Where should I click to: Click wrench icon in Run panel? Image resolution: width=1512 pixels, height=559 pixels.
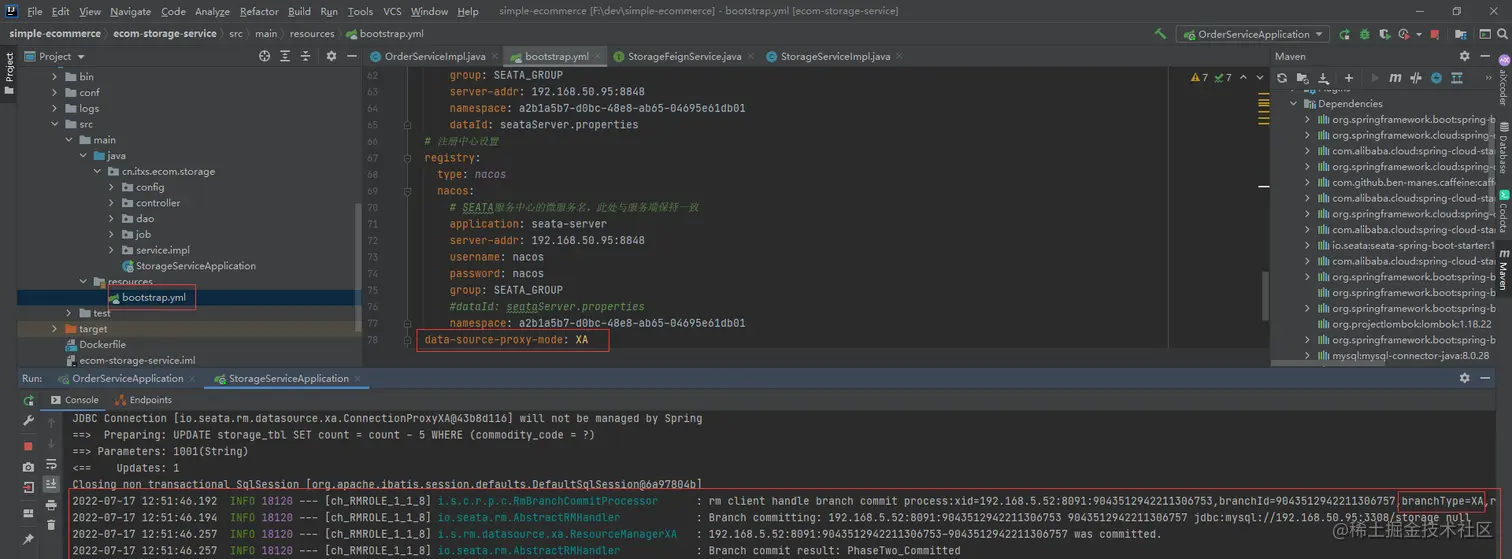coord(28,420)
